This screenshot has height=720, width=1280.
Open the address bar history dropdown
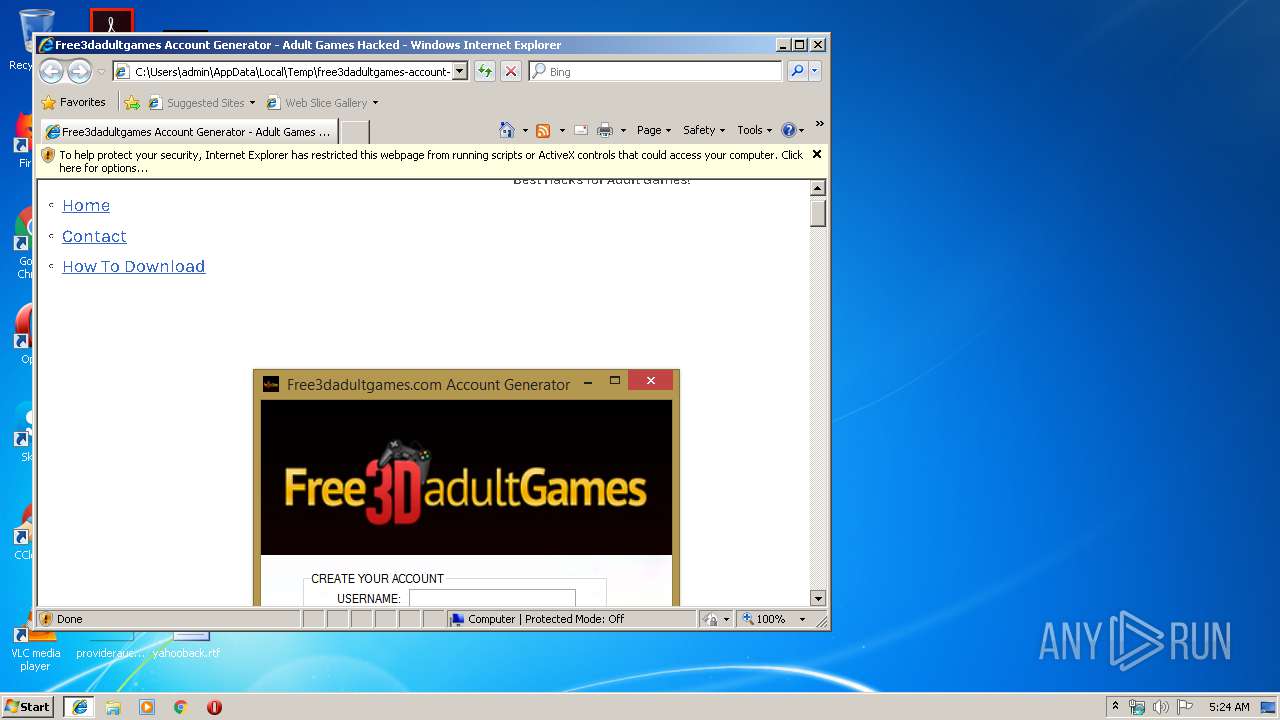point(460,71)
